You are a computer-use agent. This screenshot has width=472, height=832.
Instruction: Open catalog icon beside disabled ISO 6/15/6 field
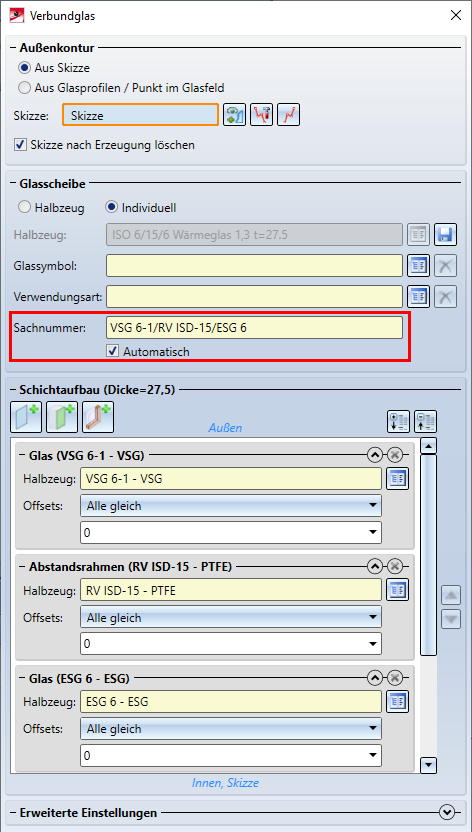click(418, 234)
